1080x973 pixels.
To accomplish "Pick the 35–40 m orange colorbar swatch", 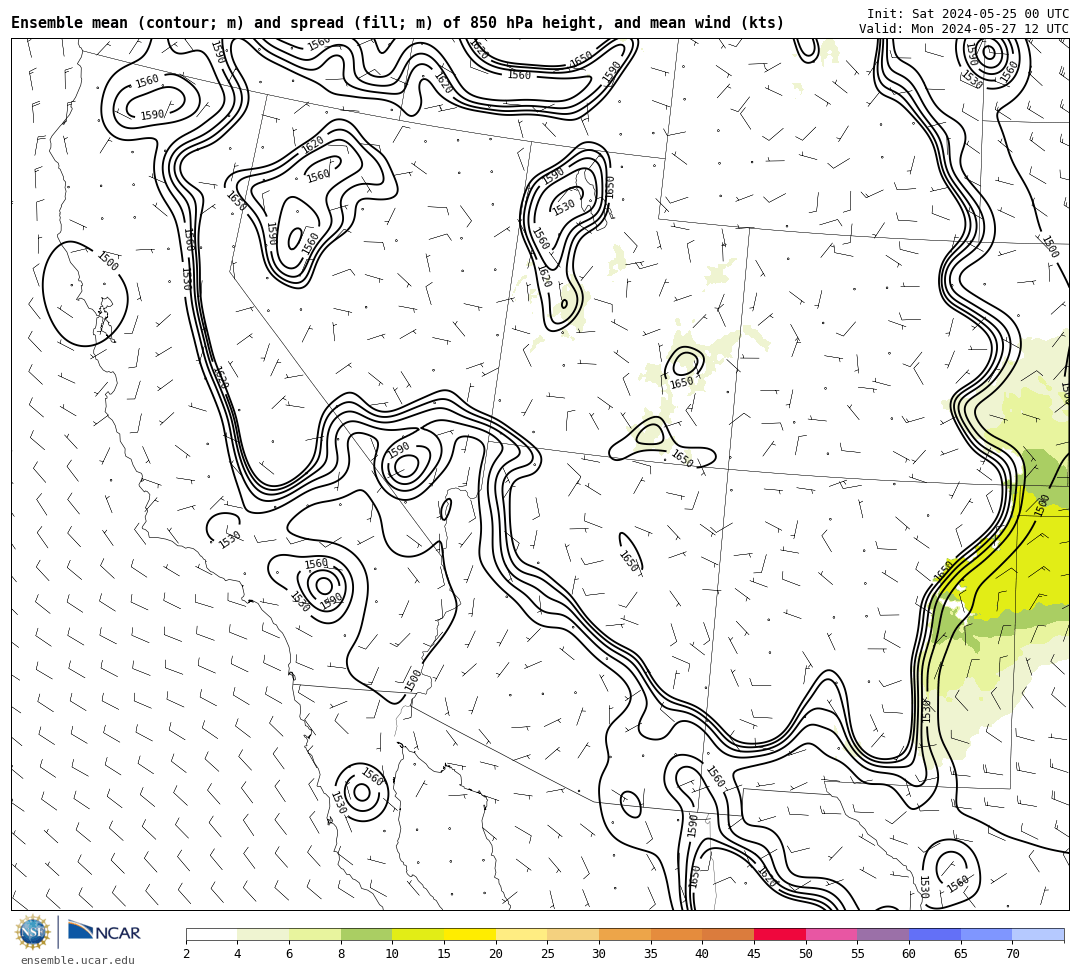I will tap(676, 934).
